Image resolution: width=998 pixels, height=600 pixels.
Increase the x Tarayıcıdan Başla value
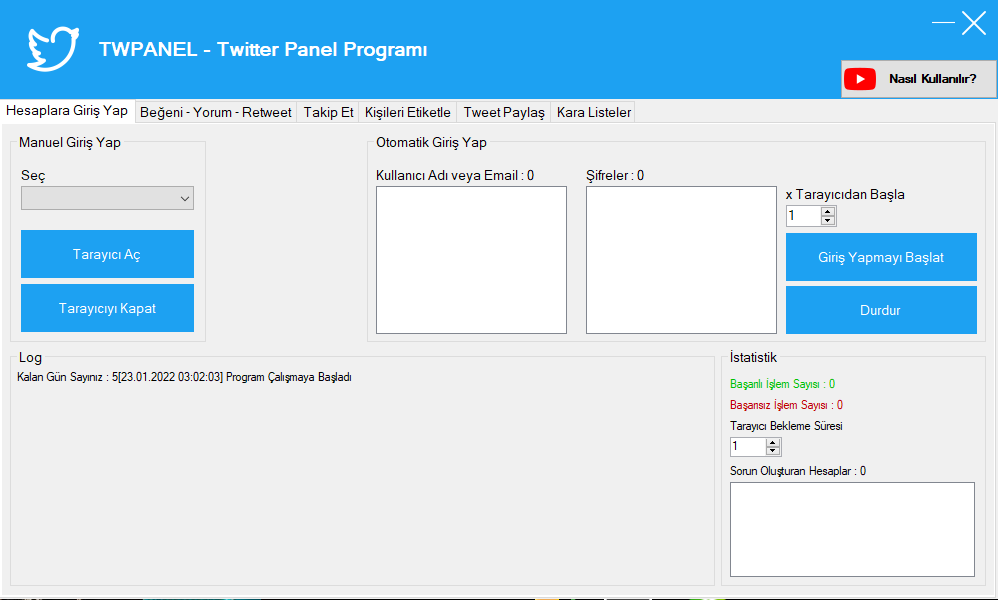click(x=828, y=211)
